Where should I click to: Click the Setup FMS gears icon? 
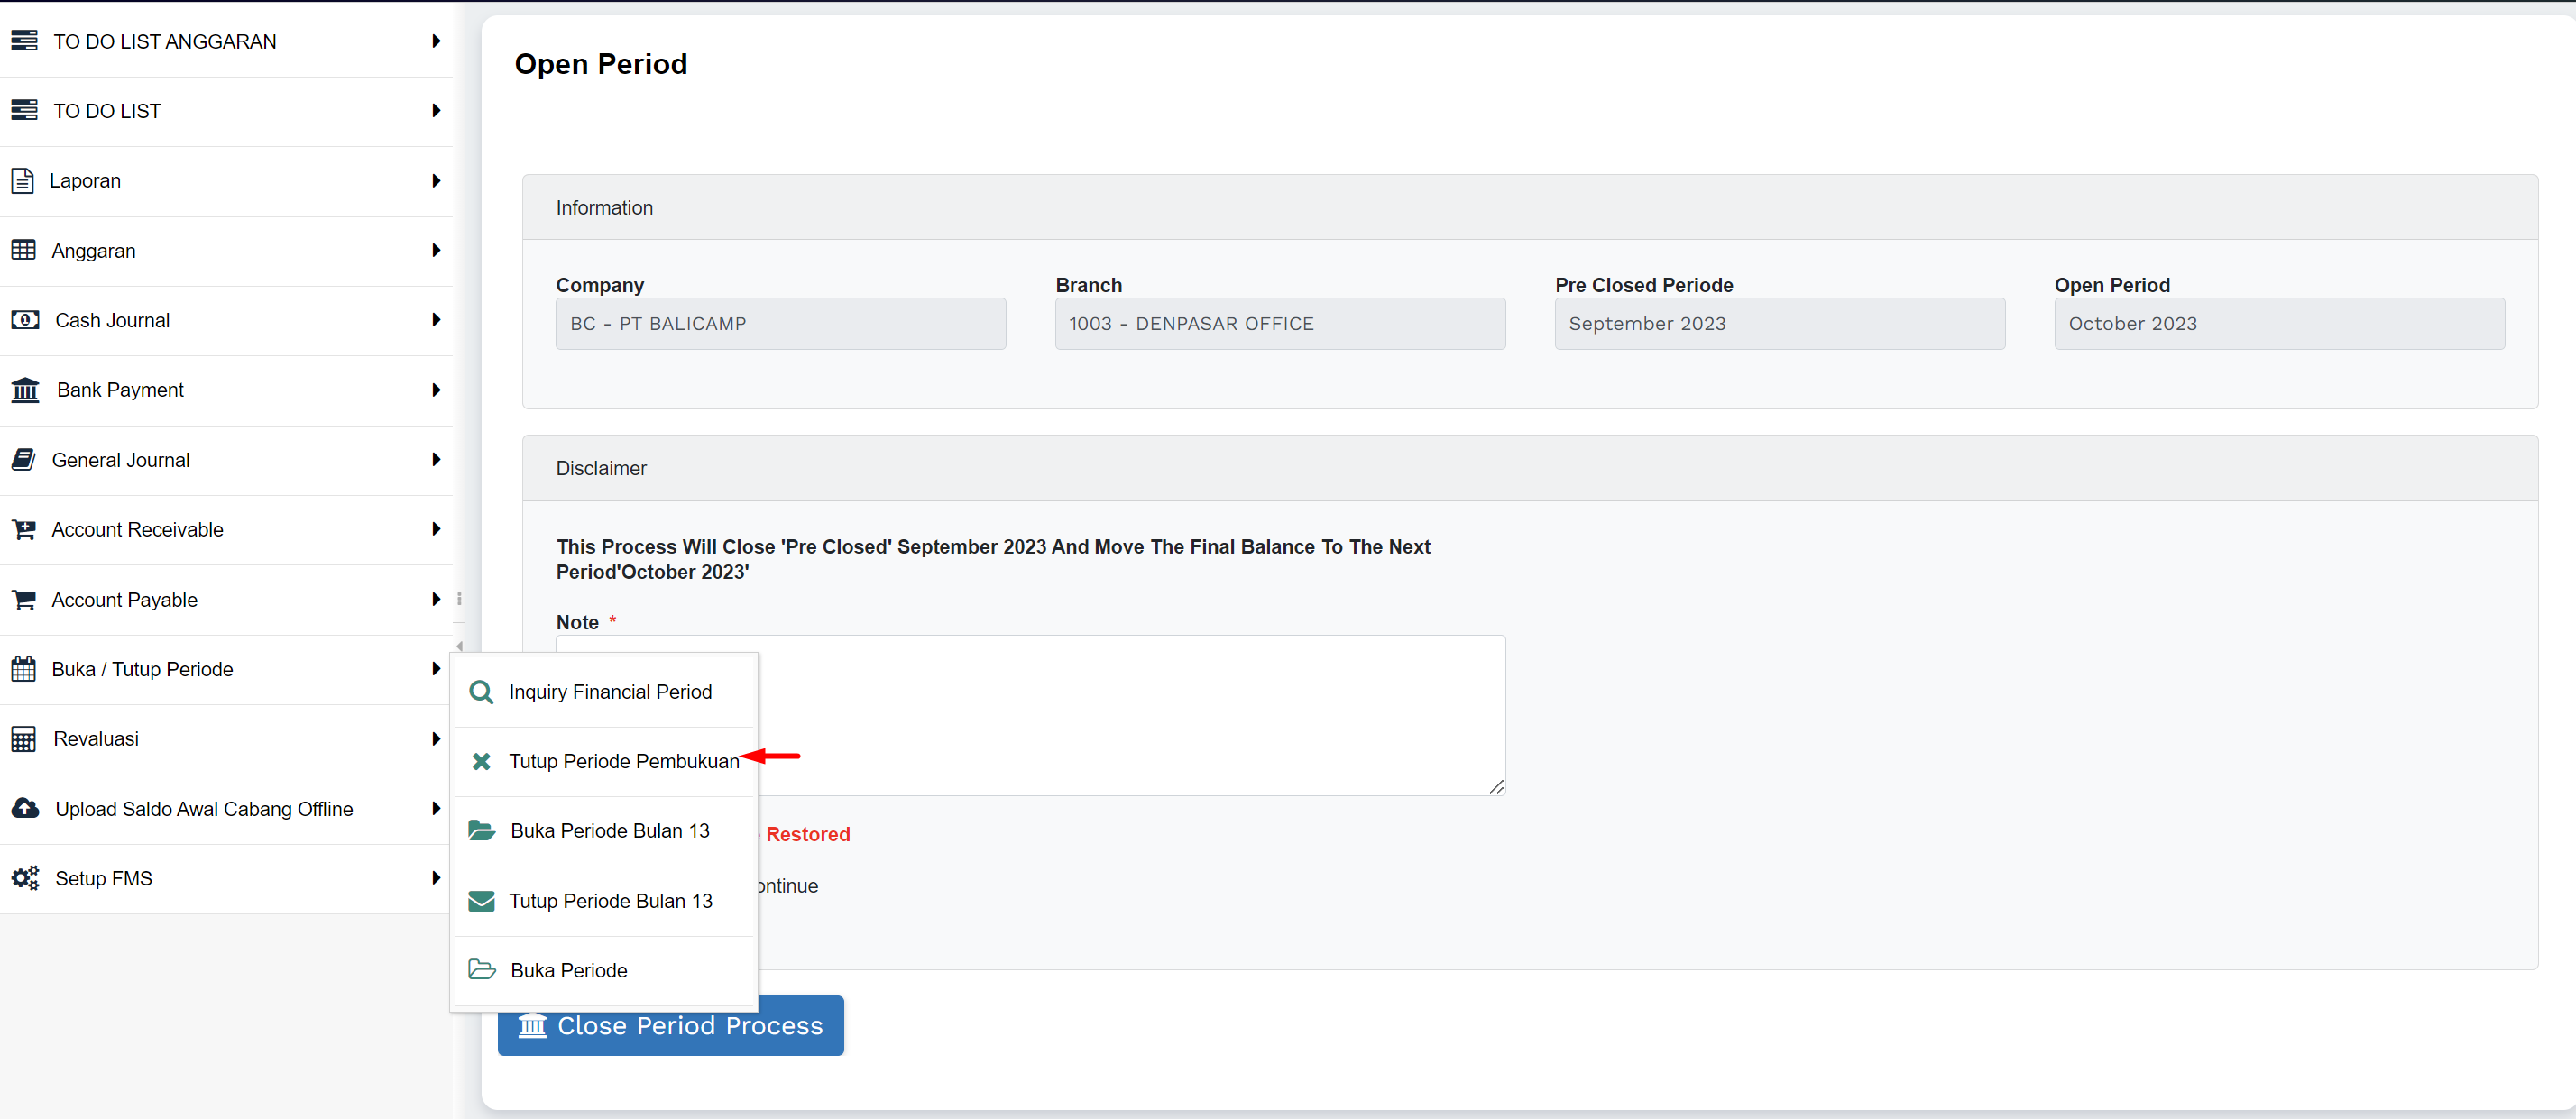[25, 878]
